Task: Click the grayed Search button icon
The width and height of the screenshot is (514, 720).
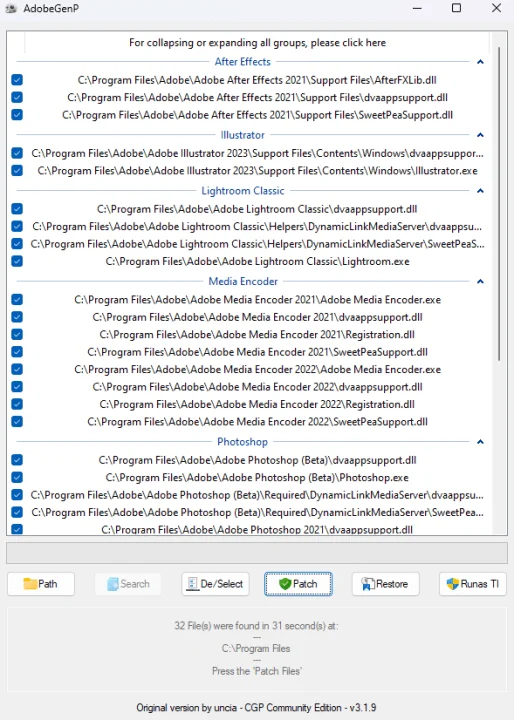Action: click(113, 584)
